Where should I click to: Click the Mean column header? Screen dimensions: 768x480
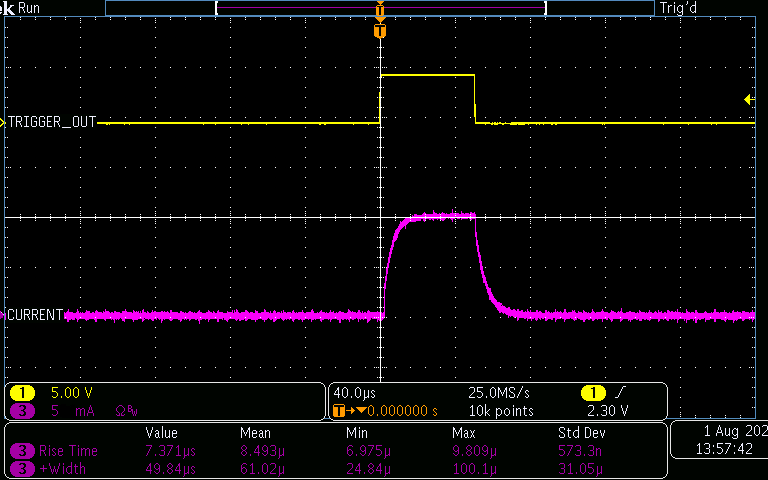[x=255, y=433]
